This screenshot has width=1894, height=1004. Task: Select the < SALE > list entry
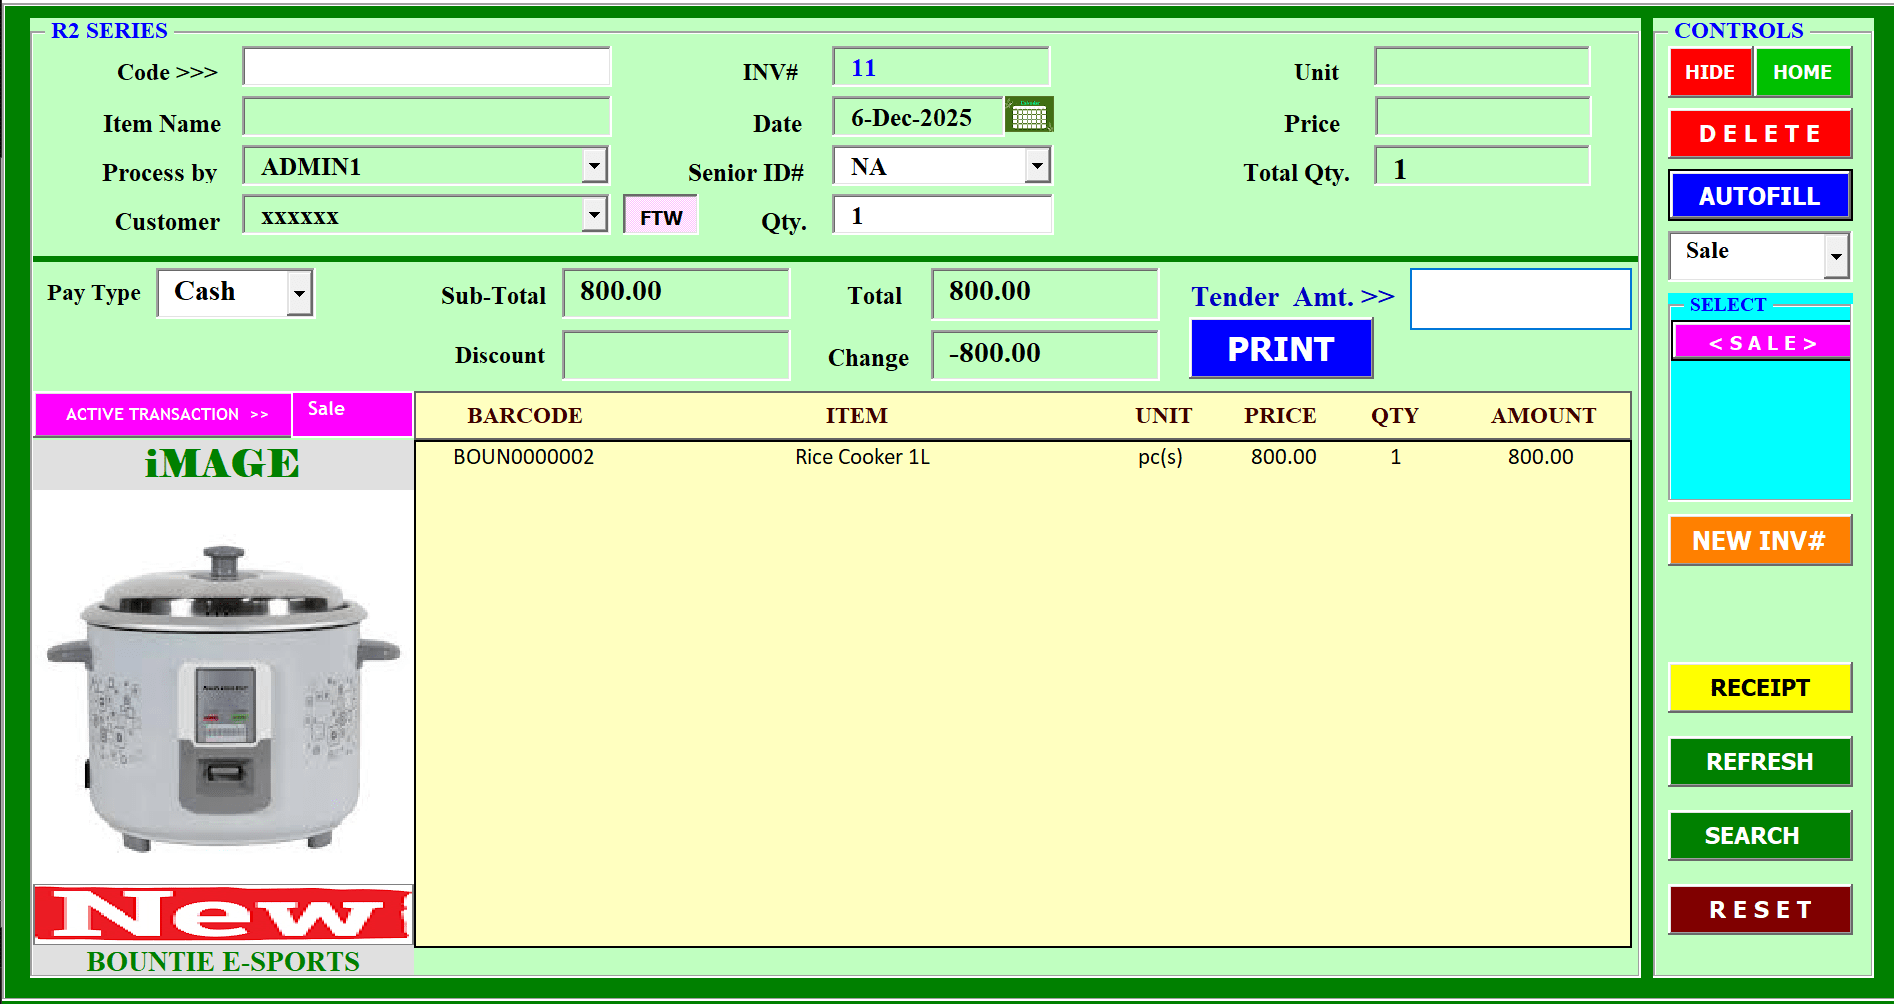(1762, 343)
